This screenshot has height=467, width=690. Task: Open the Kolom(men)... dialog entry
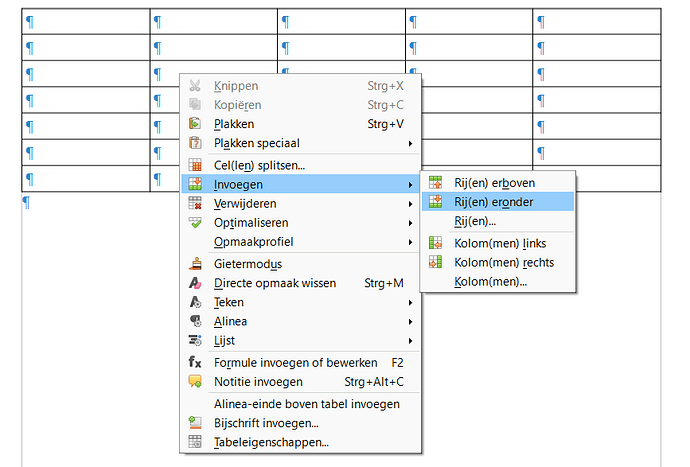(498, 282)
